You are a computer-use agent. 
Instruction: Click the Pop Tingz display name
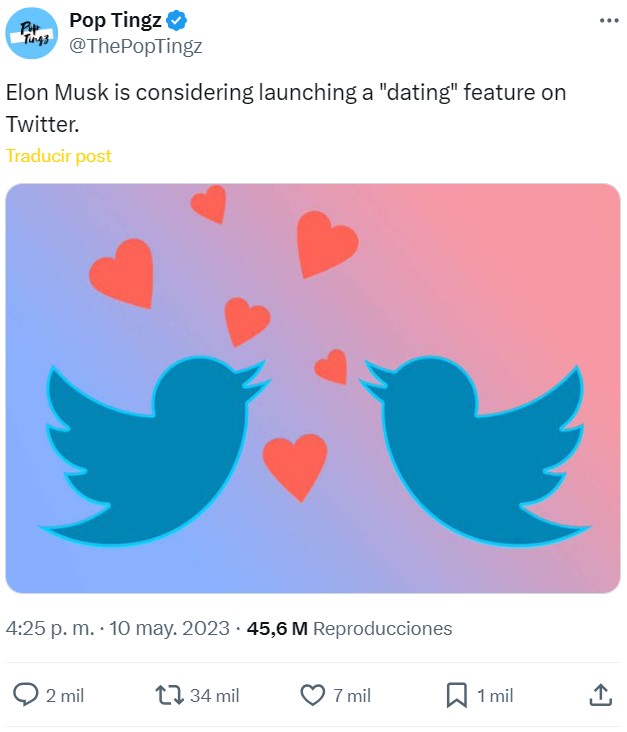pyautogui.click(x=115, y=21)
